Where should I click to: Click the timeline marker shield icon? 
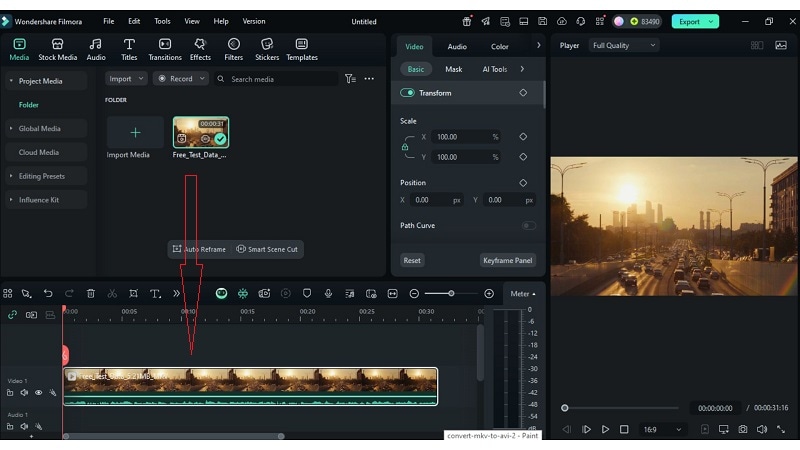click(x=307, y=293)
